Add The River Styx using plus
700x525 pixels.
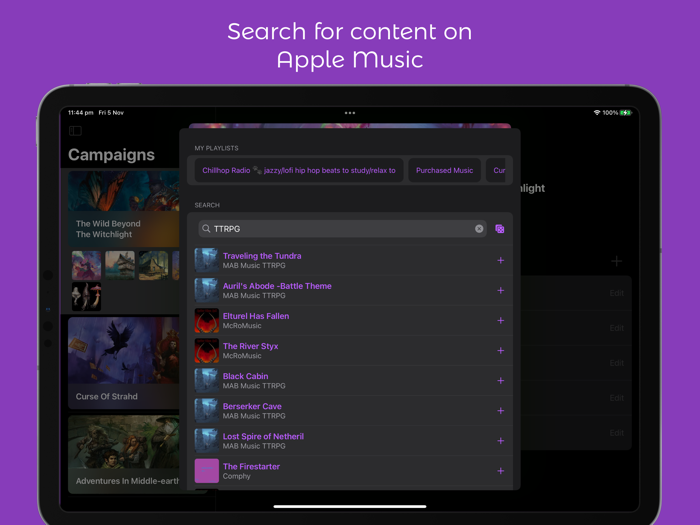(x=500, y=351)
